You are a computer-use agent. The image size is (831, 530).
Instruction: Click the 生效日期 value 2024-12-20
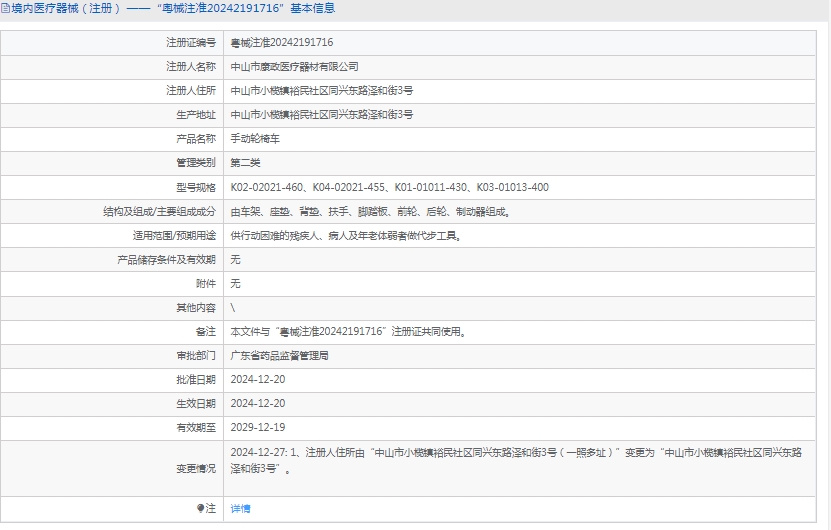click(x=257, y=403)
